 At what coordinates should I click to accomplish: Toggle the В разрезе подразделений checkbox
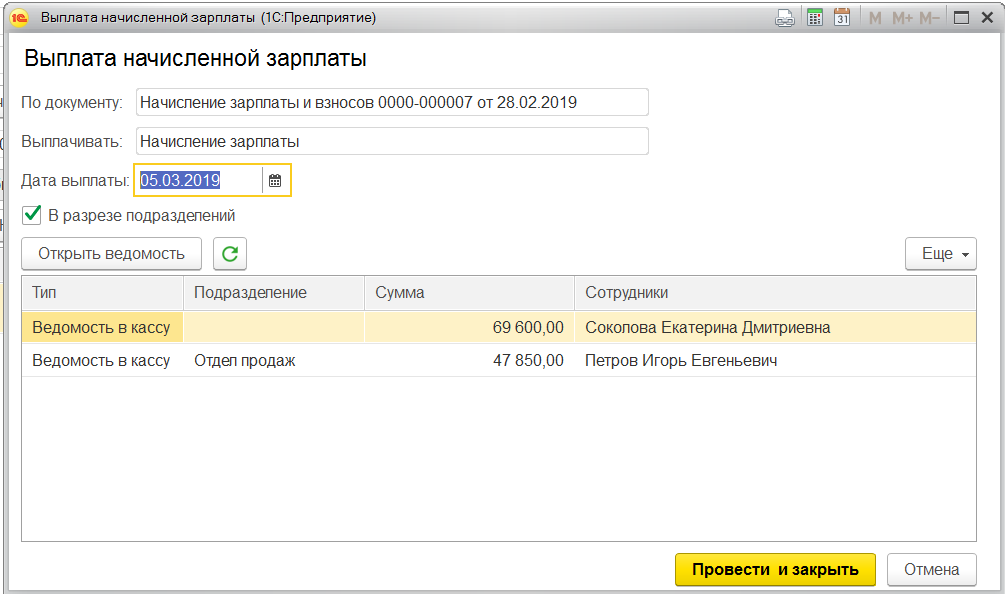[32, 215]
